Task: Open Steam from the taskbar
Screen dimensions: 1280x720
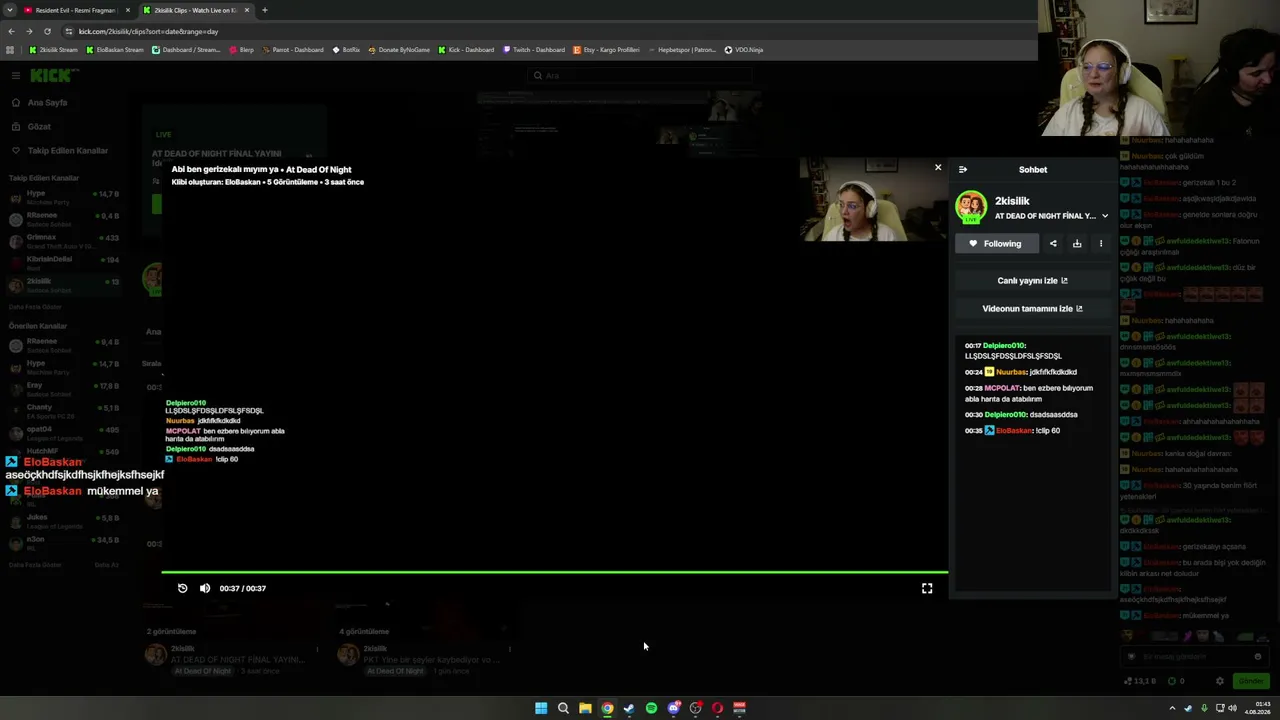Action: click(x=629, y=708)
